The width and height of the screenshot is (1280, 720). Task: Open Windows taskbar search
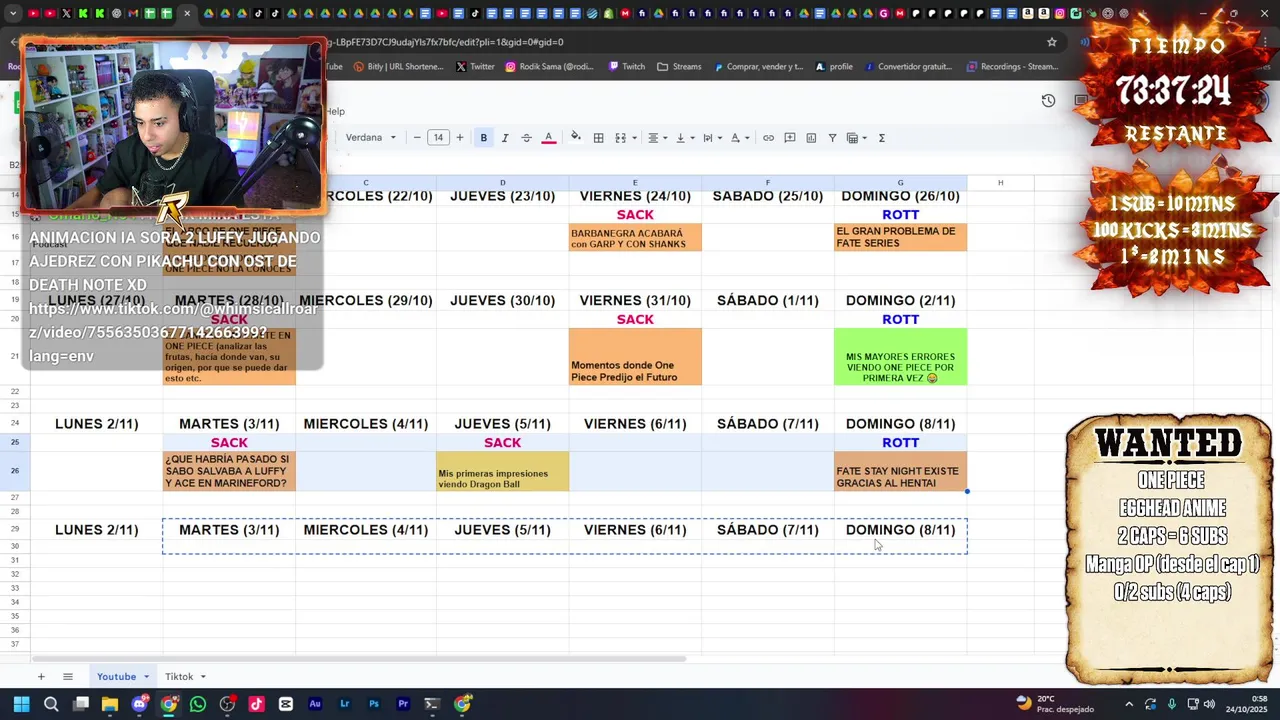click(x=51, y=704)
